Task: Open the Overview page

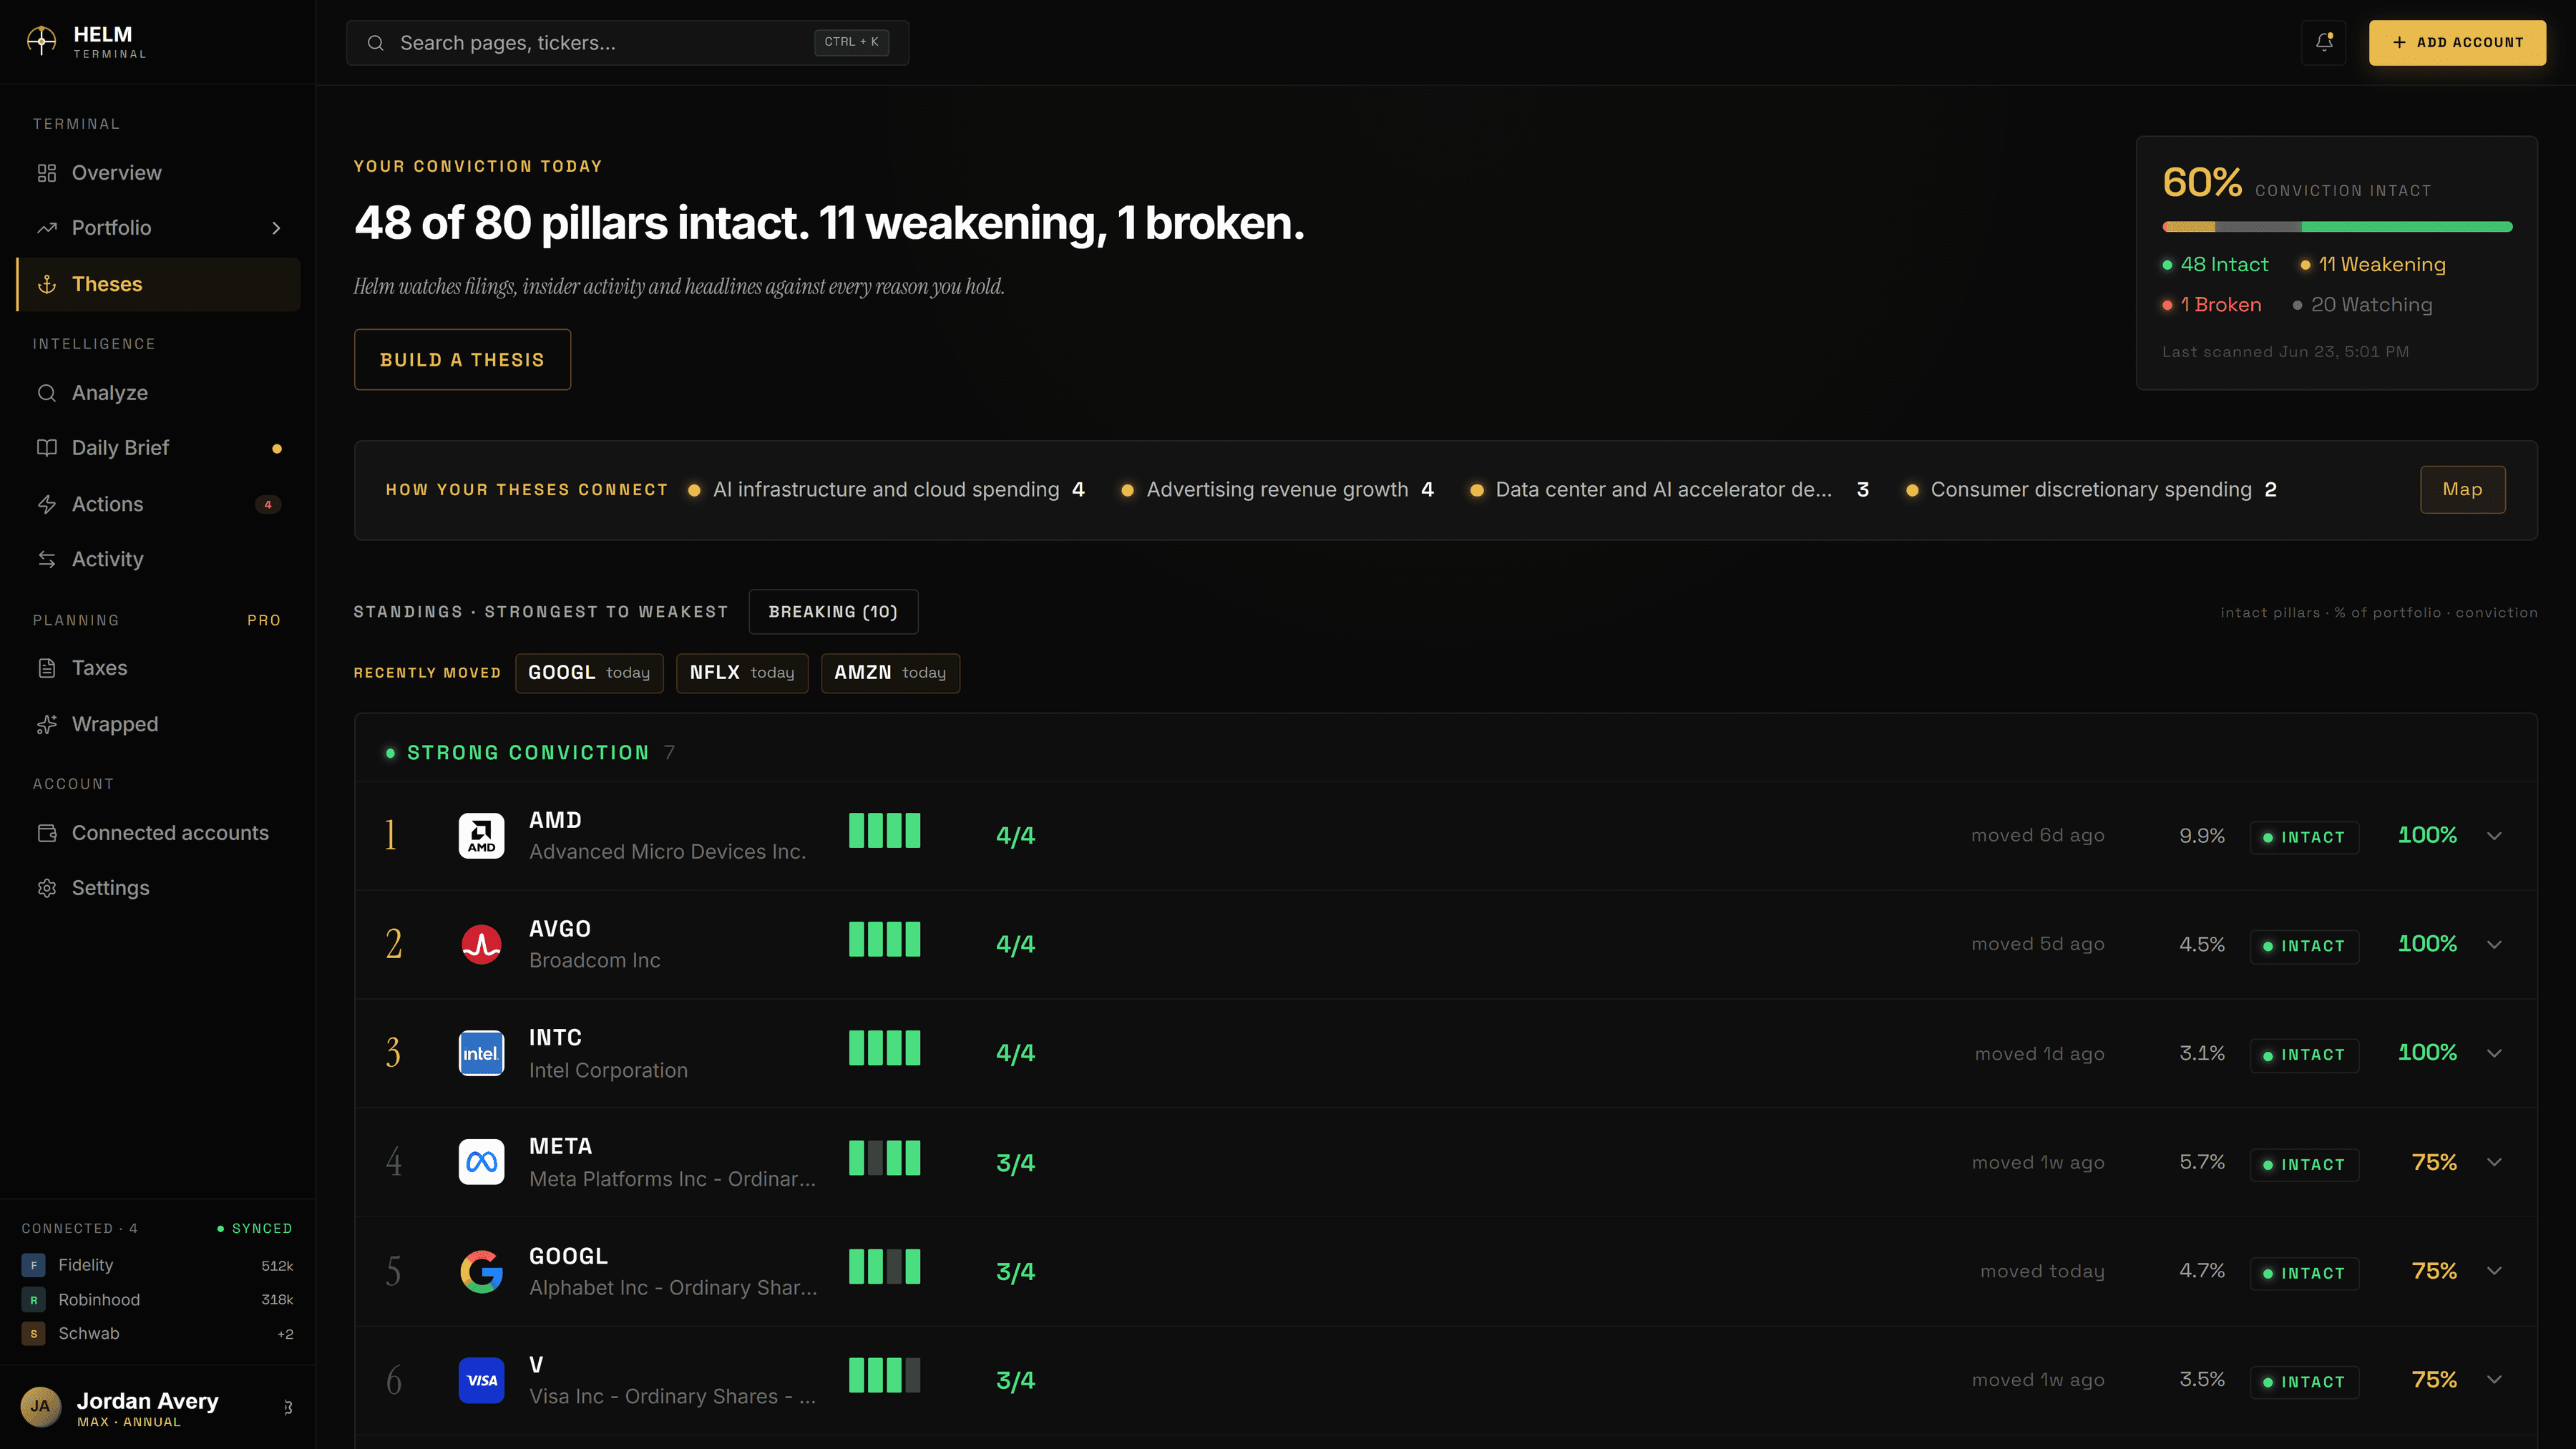Action: pos(158,173)
